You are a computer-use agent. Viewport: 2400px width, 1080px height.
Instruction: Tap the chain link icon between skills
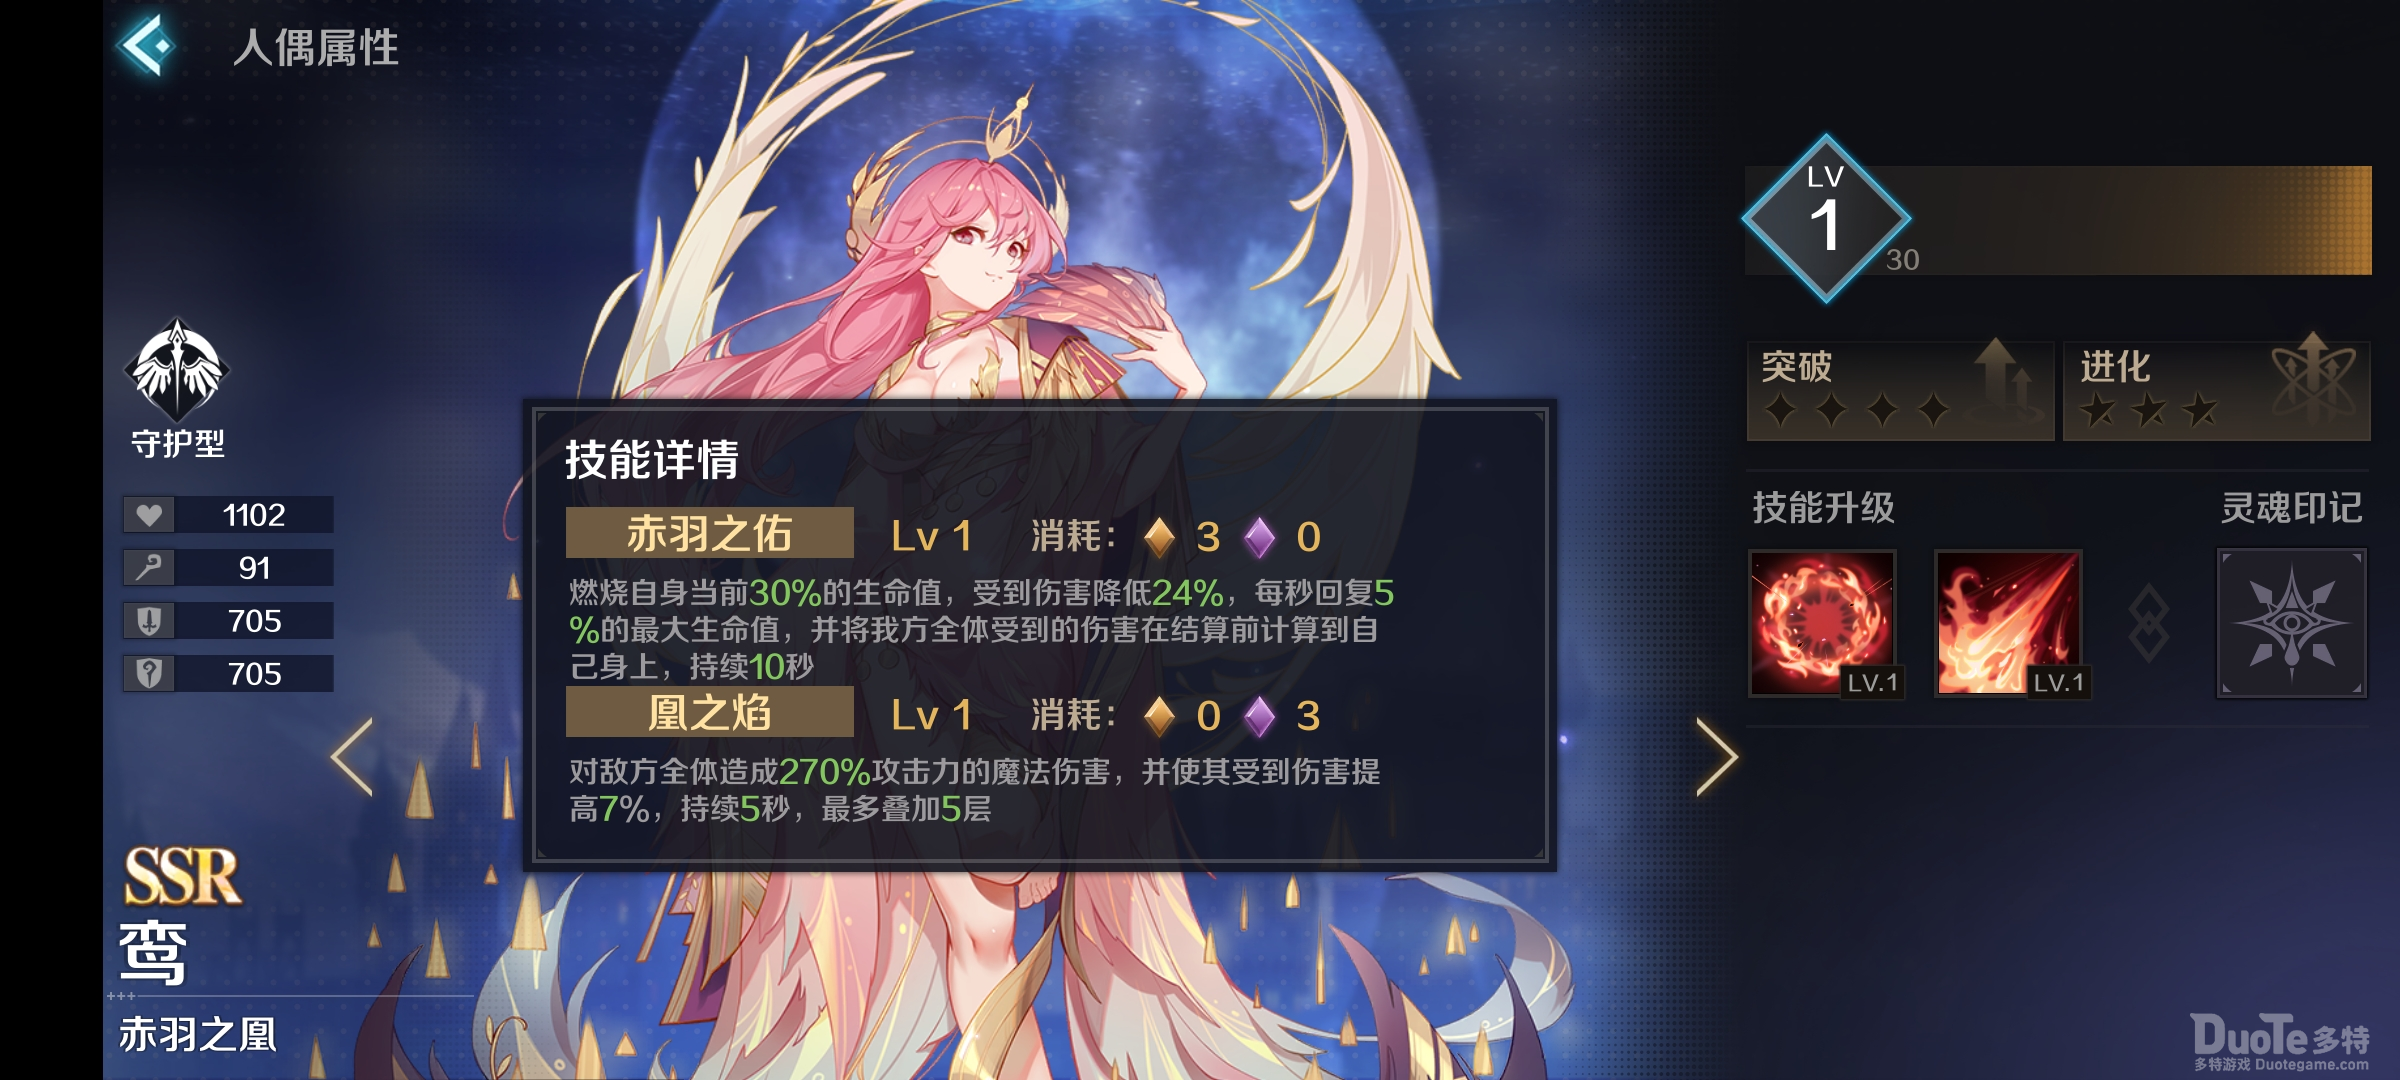point(2148,624)
